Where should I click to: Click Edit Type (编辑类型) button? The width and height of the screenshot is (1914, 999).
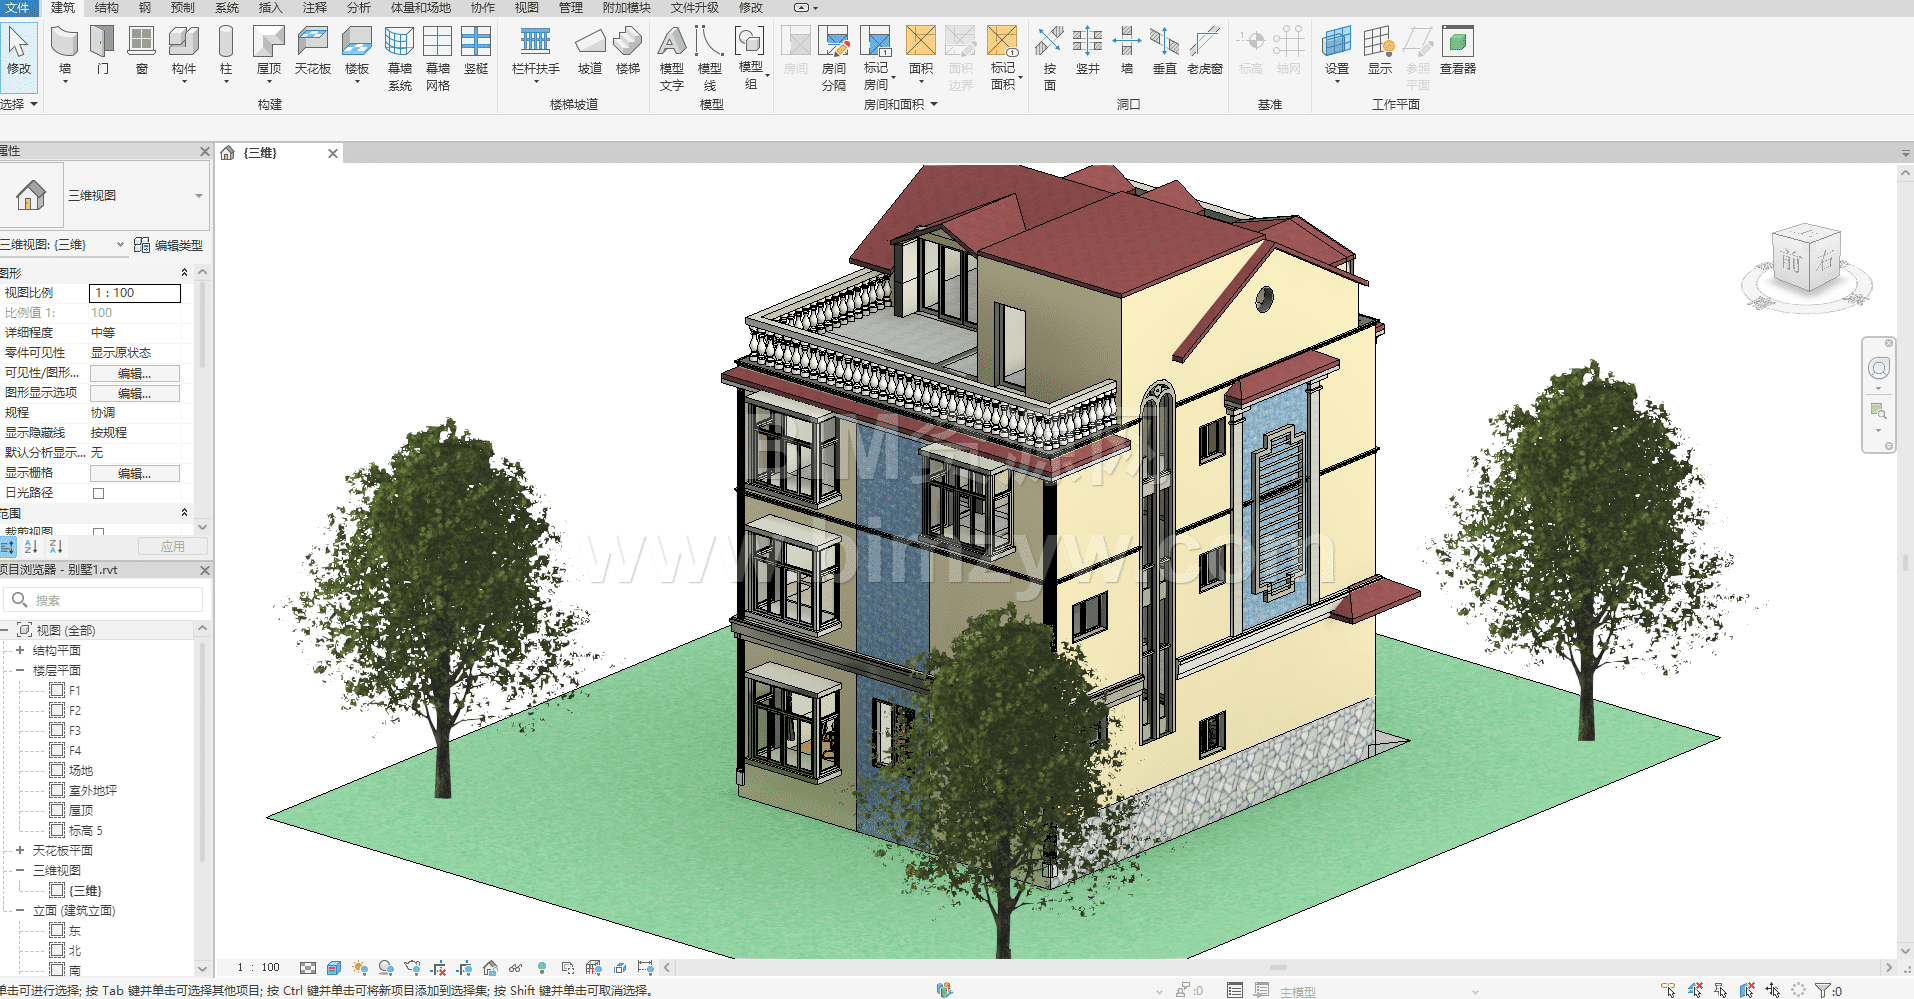[x=169, y=245]
